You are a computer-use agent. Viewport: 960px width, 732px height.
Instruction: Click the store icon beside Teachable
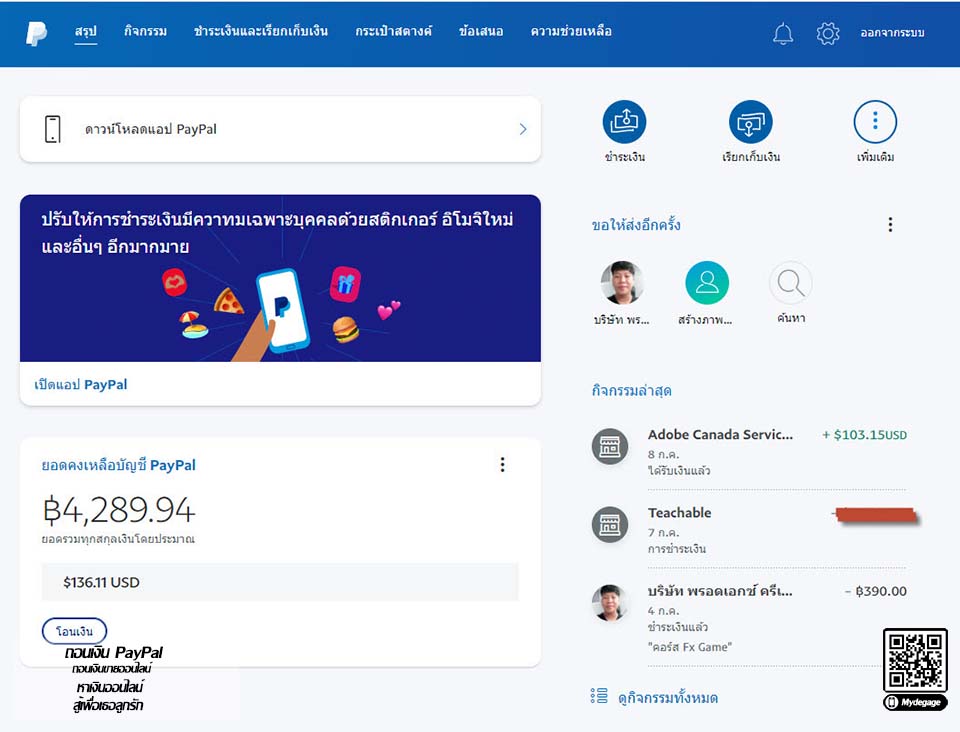point(610,524)
